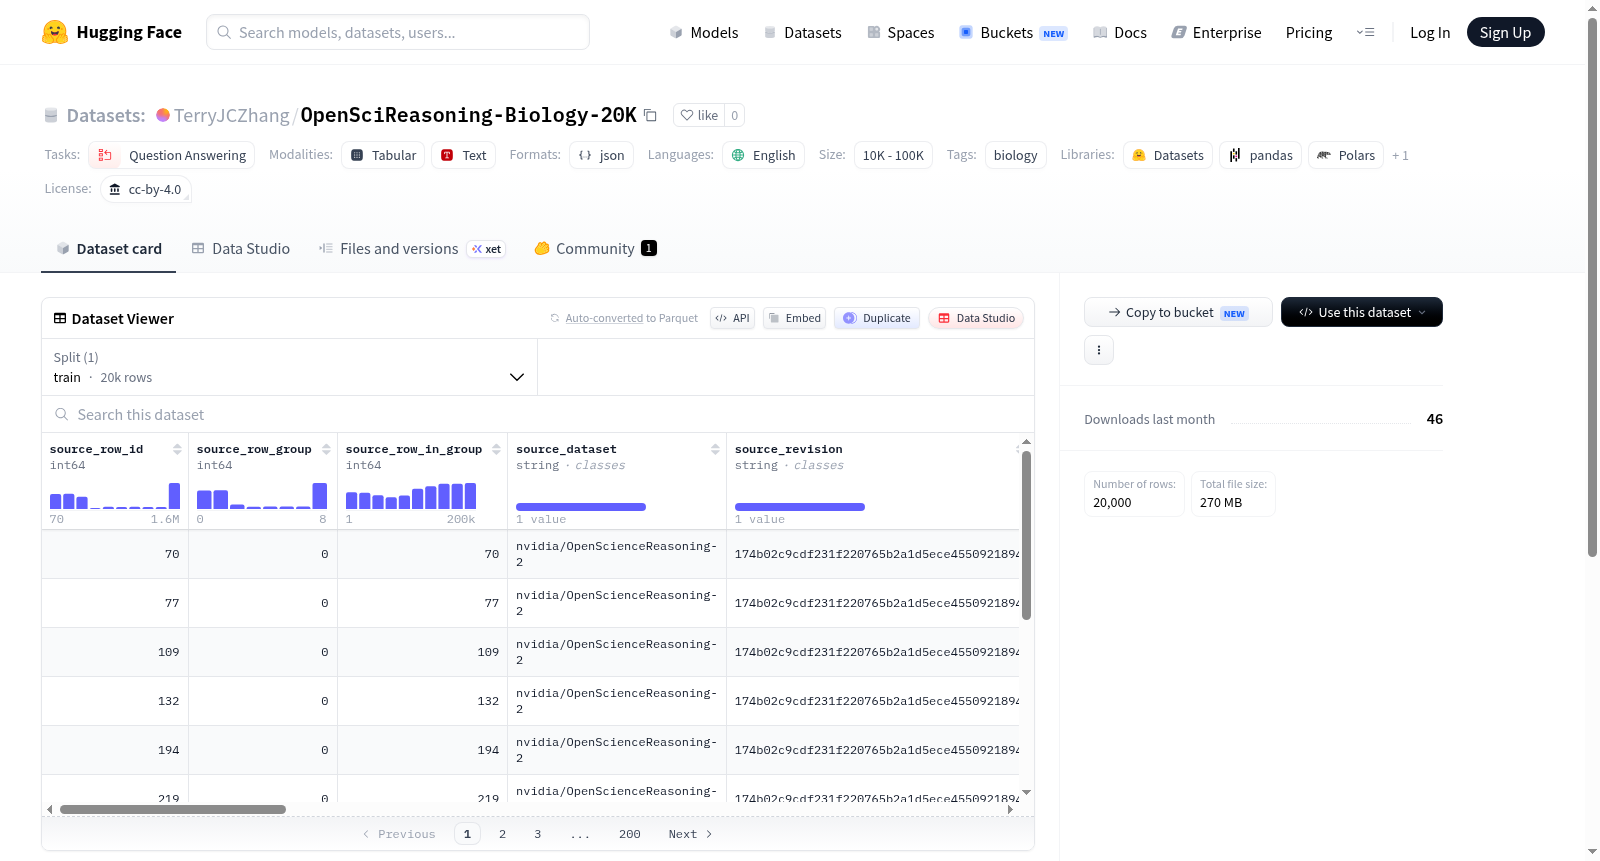The image size is (1600, 861).
Task: Click sort icon on source_row_id column
Action: (177, 449)
